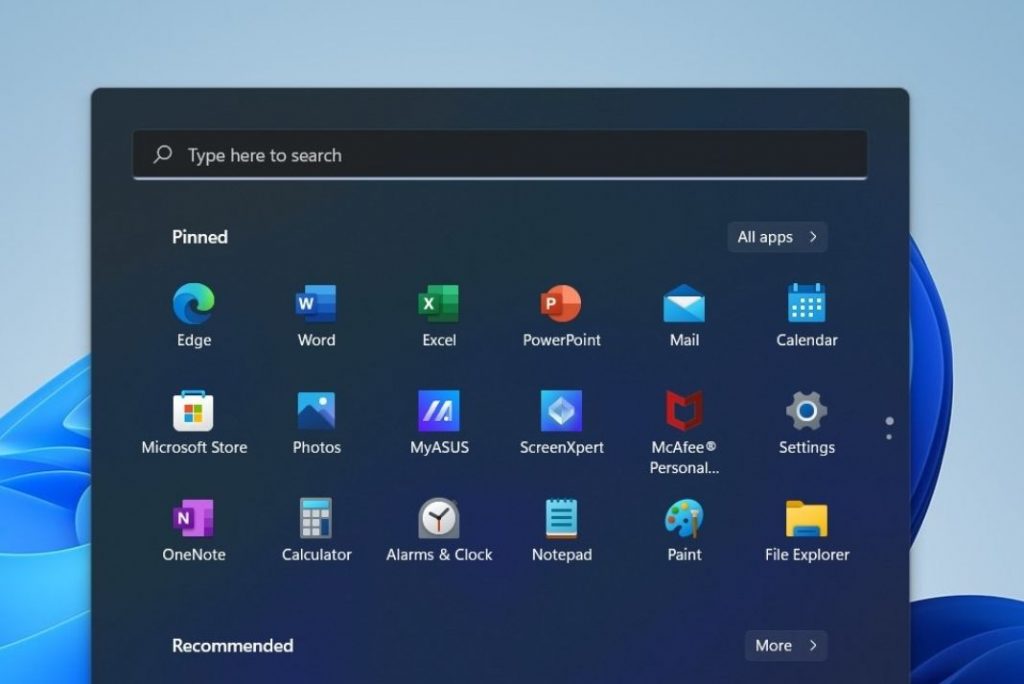Viewport: 1024px width, 684px height.
Task: Launch PowerPoint from pinned apps
Action: click(561, 304)
